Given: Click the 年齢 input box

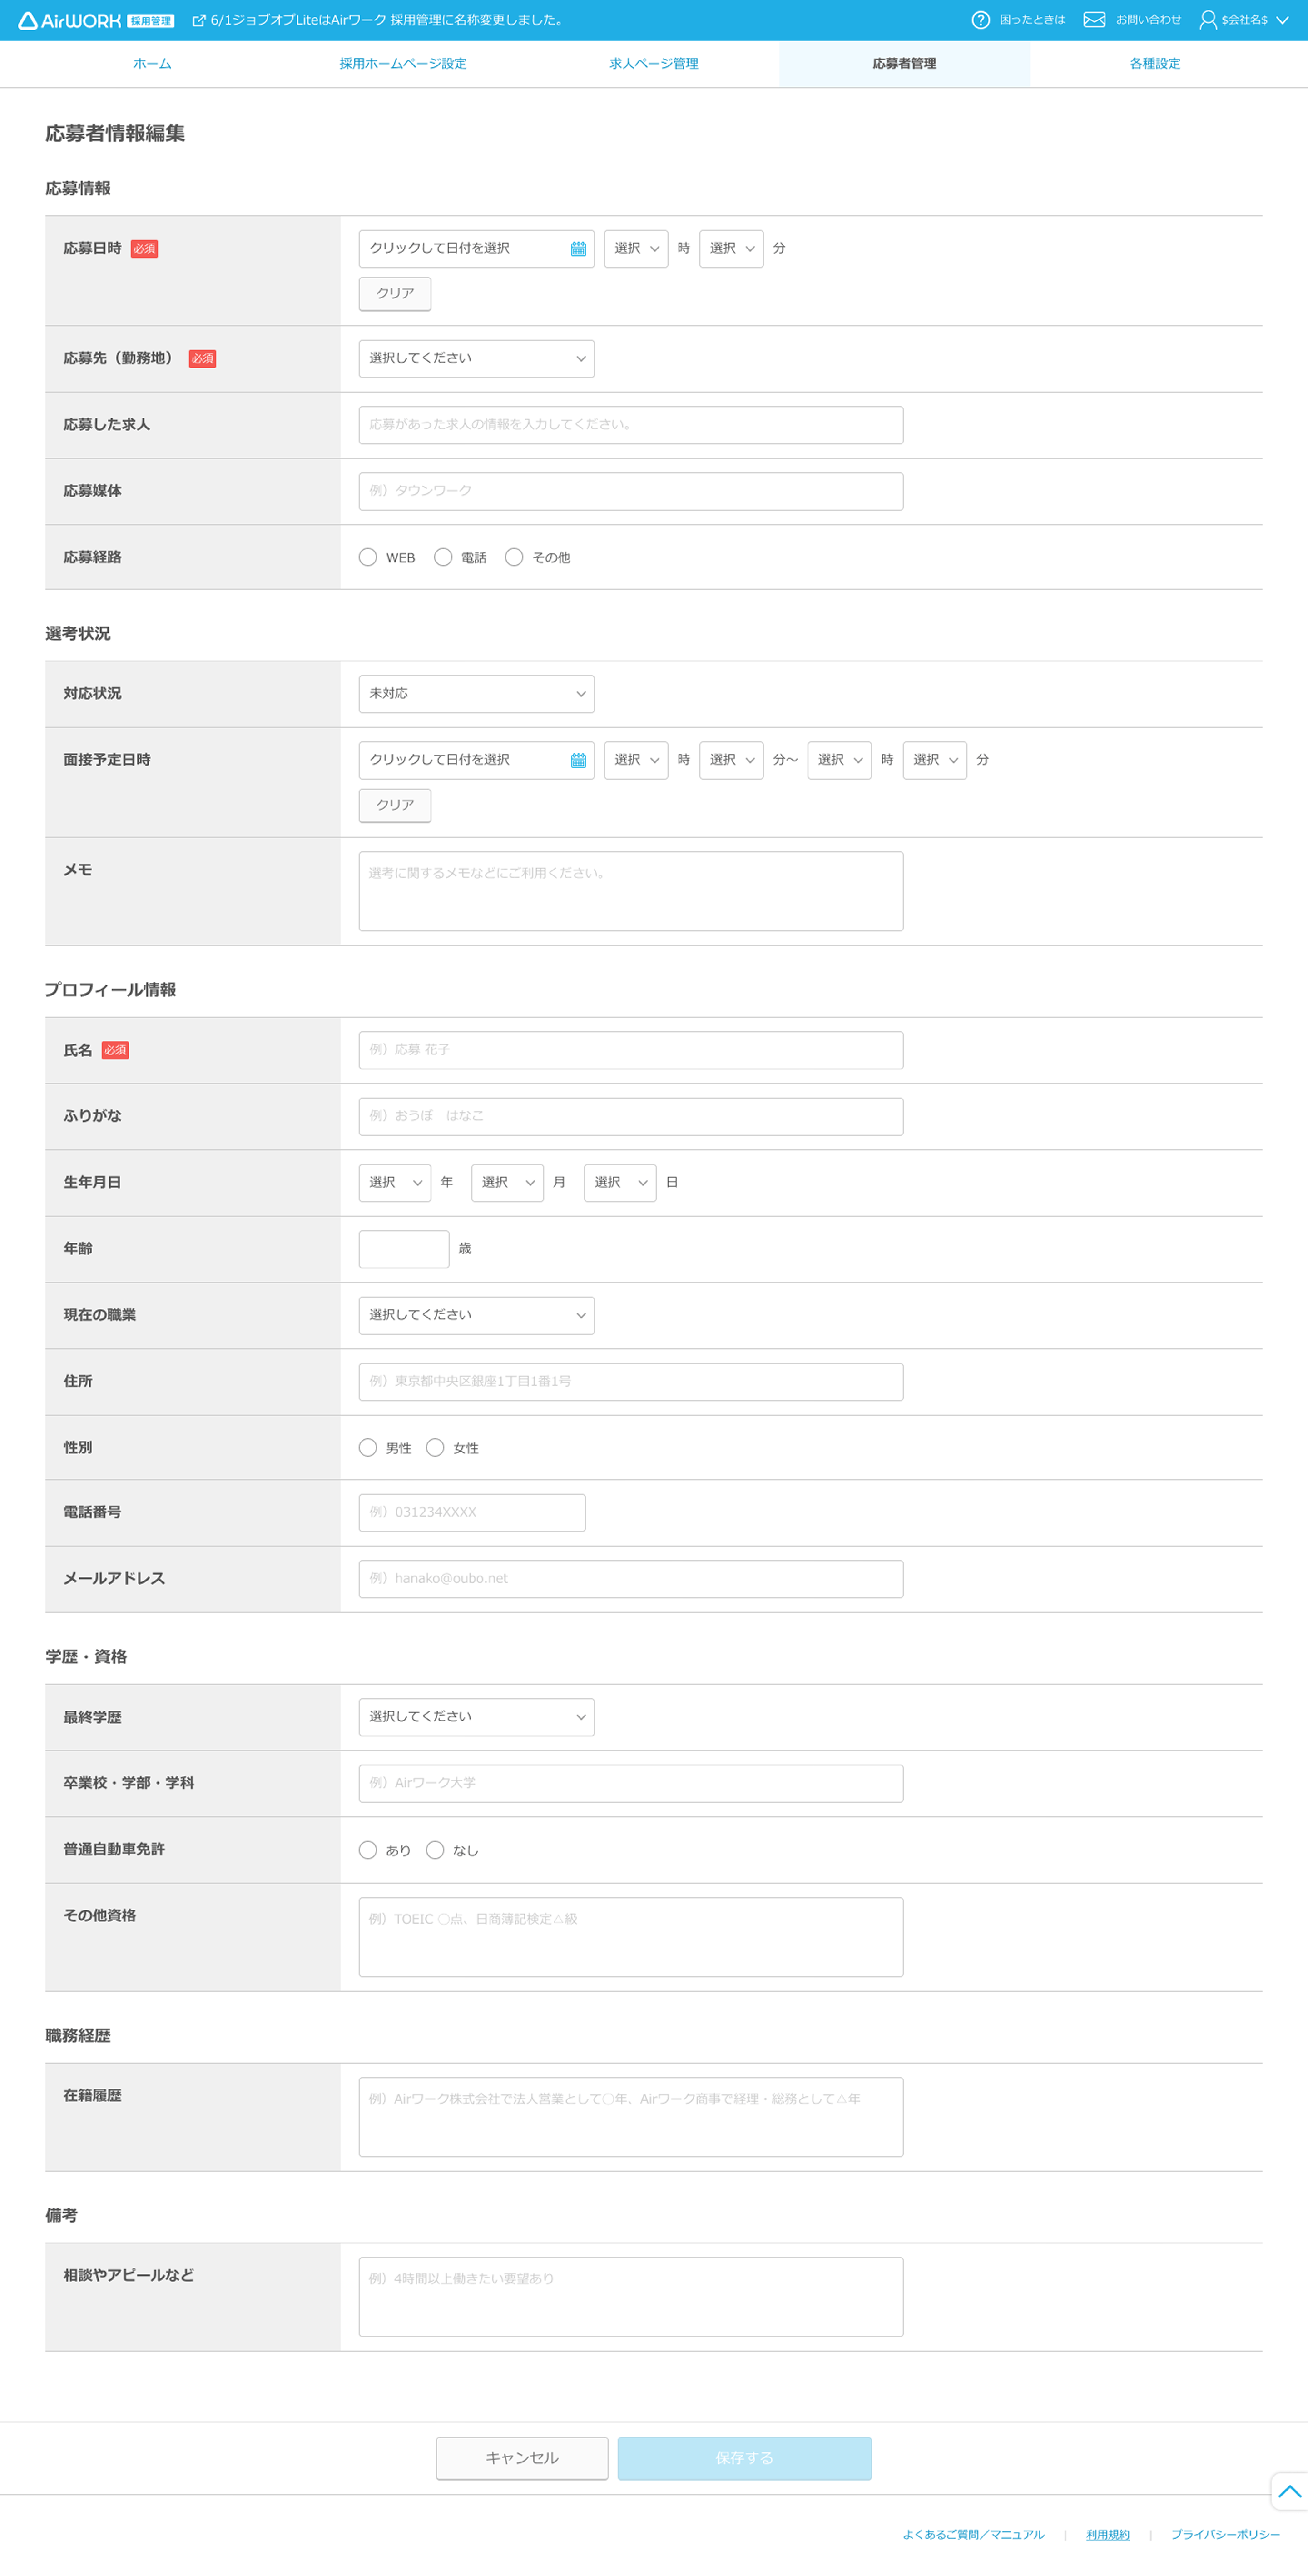Looking at the screenshot, I should [404, 1249].
